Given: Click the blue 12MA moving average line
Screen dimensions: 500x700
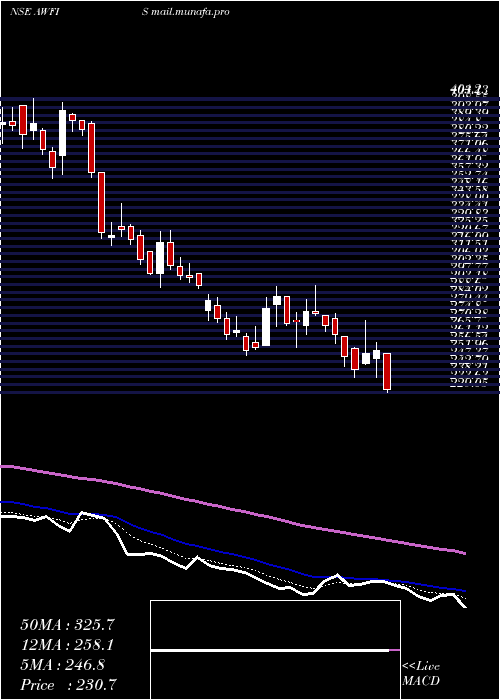Looking at the screenshot, I should point(232,554).
